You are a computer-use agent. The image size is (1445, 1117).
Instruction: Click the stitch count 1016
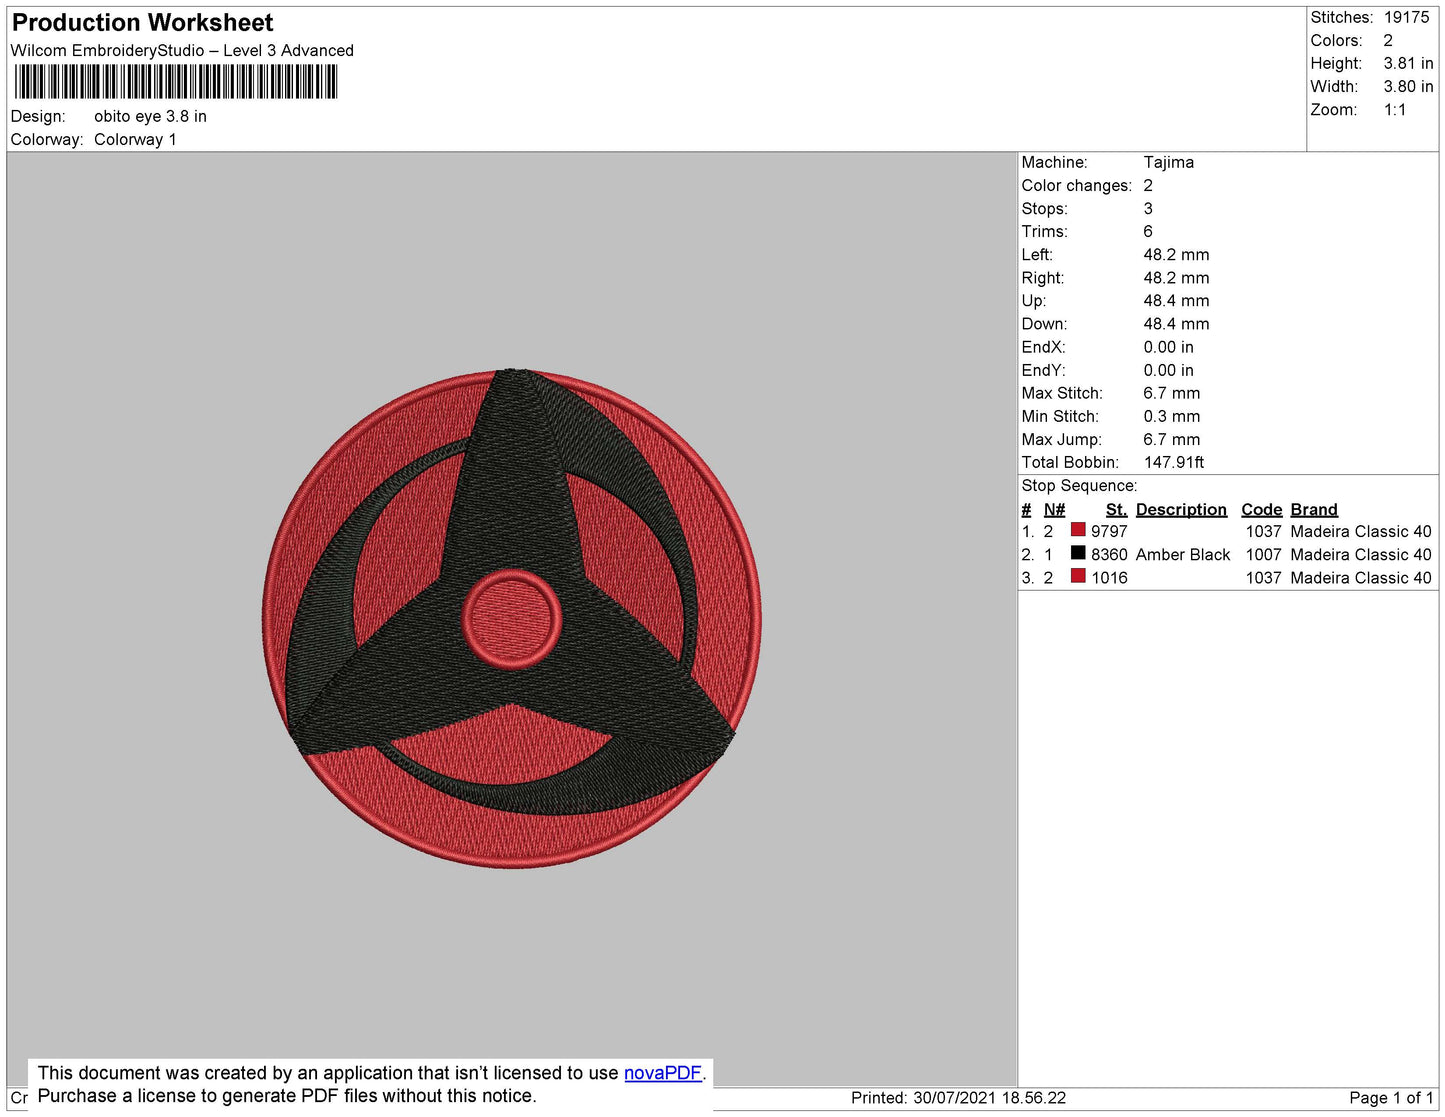(x=1109, y=578)
